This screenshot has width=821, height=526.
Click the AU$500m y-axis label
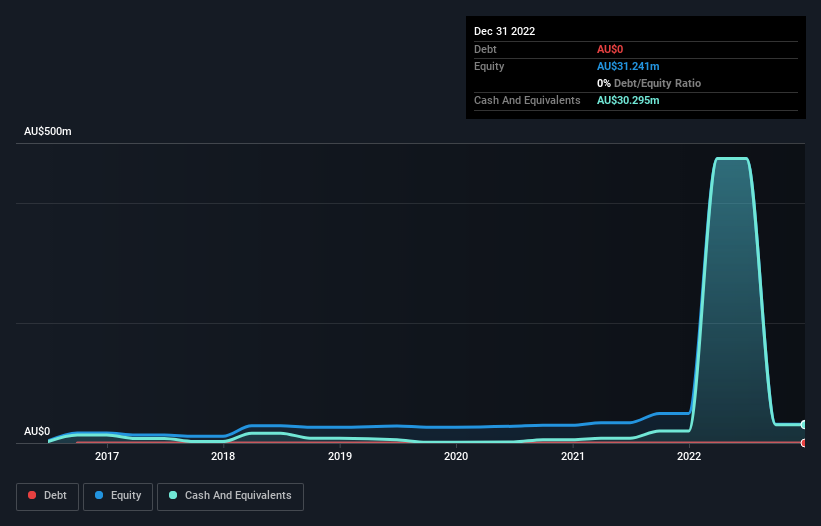48,131
